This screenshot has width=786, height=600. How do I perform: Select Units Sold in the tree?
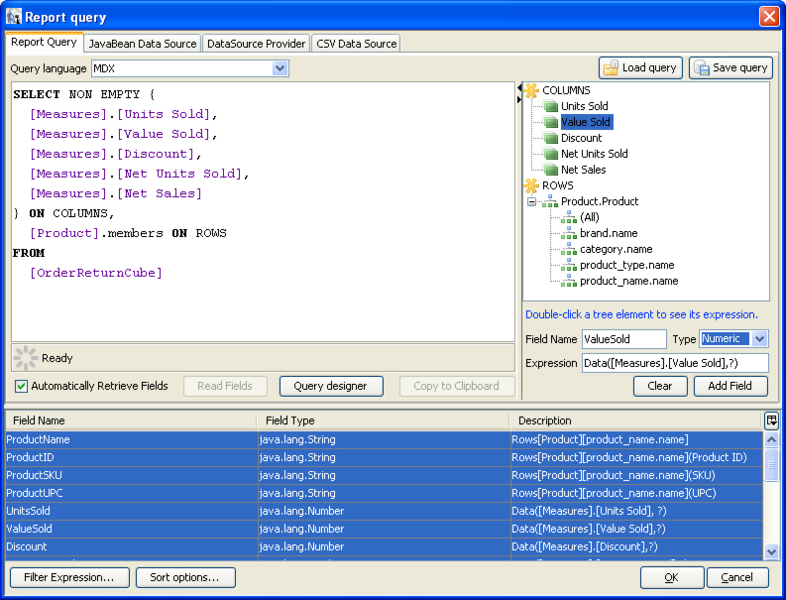point(584,106)
